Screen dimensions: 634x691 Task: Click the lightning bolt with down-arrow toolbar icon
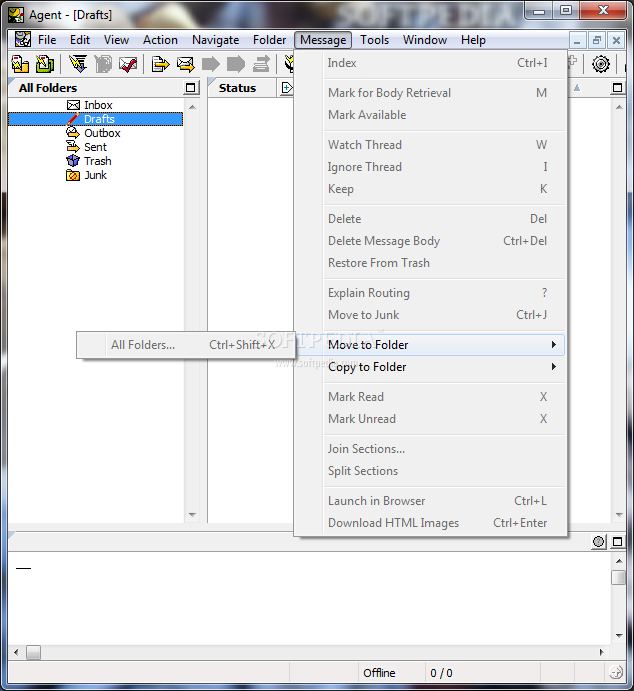coord(78,64)
